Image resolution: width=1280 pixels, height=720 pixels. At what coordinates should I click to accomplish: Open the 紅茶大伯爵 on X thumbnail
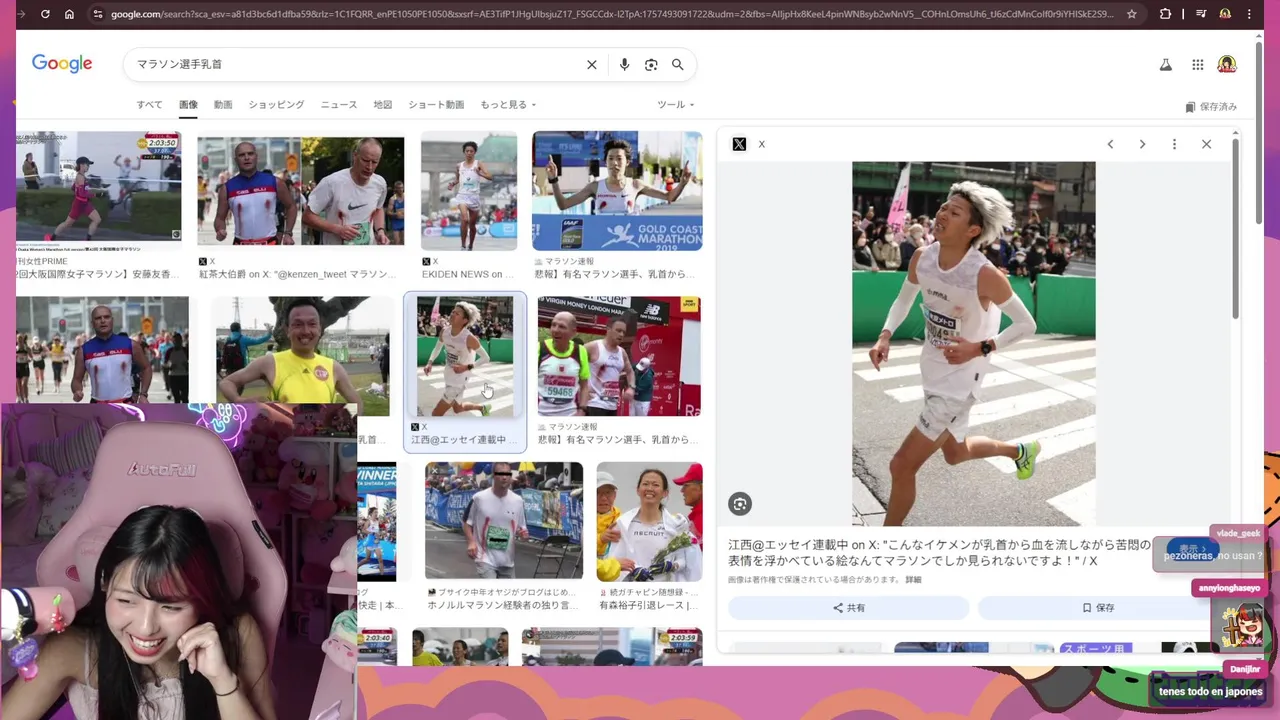pyautogui.click(x=300, y=191)
